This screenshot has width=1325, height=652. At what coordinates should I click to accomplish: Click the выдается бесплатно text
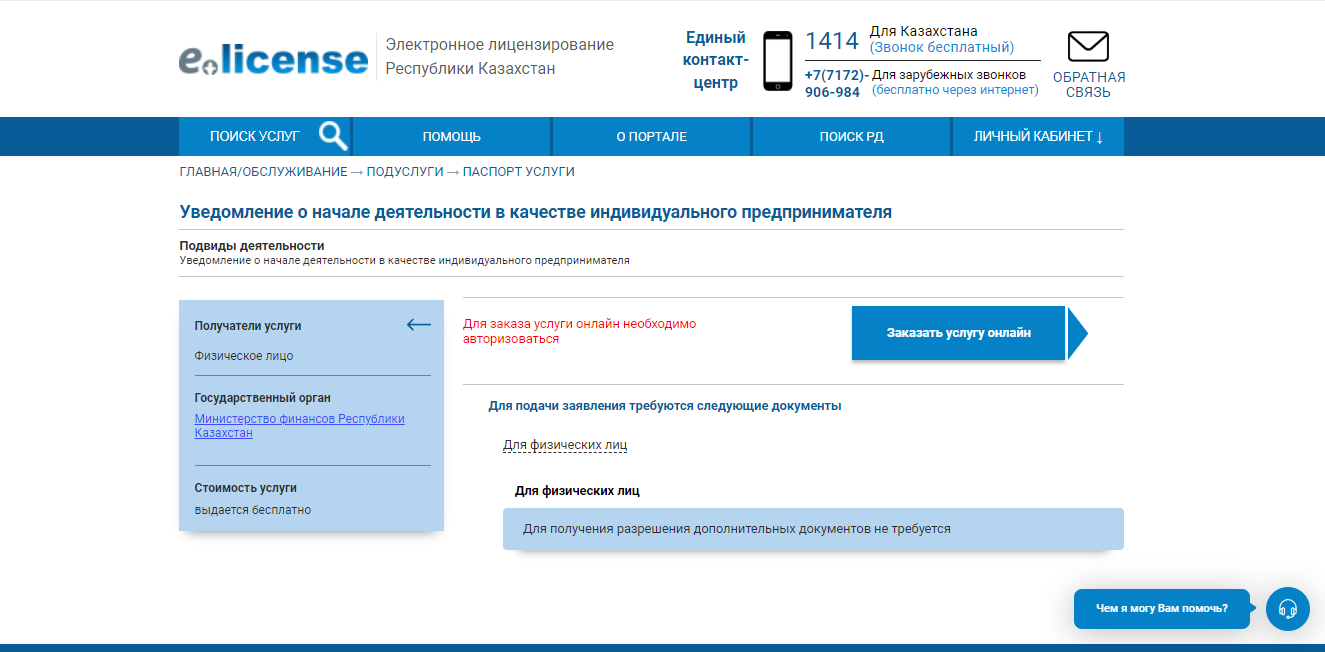[x=253, y=510]
